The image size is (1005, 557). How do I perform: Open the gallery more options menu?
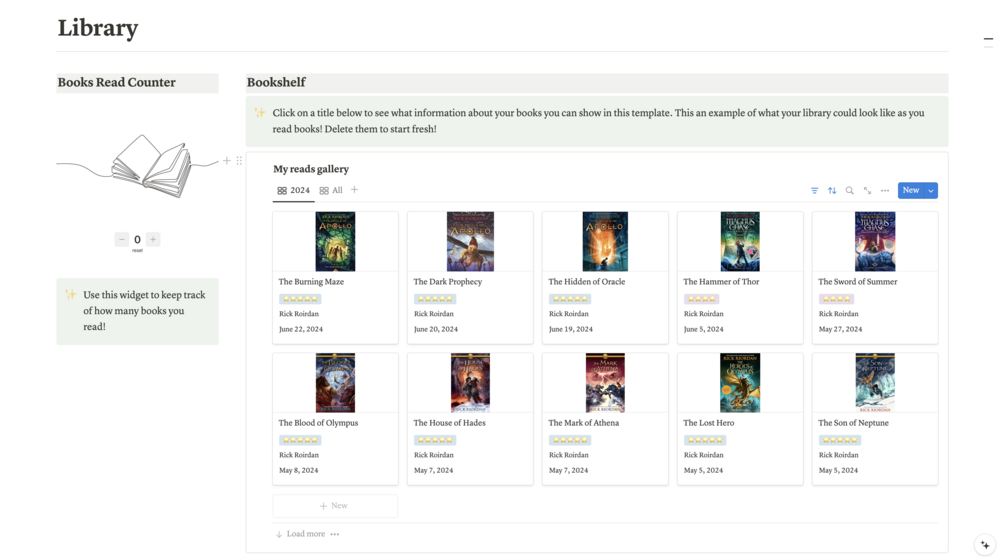tap(885, 190)
